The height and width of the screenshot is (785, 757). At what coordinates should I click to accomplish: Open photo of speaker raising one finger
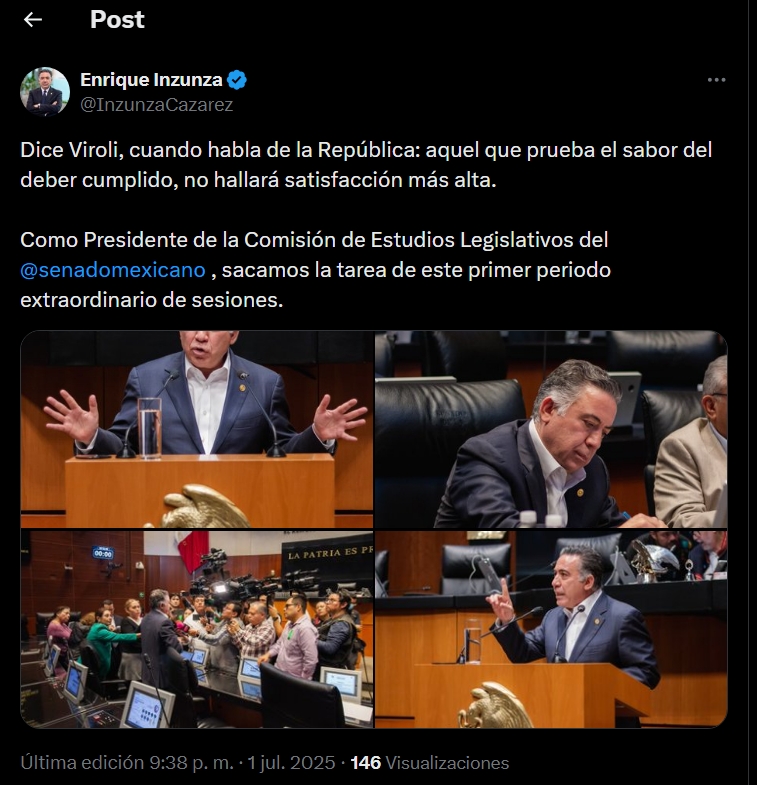pyautogui.click(x=551, y=629)
